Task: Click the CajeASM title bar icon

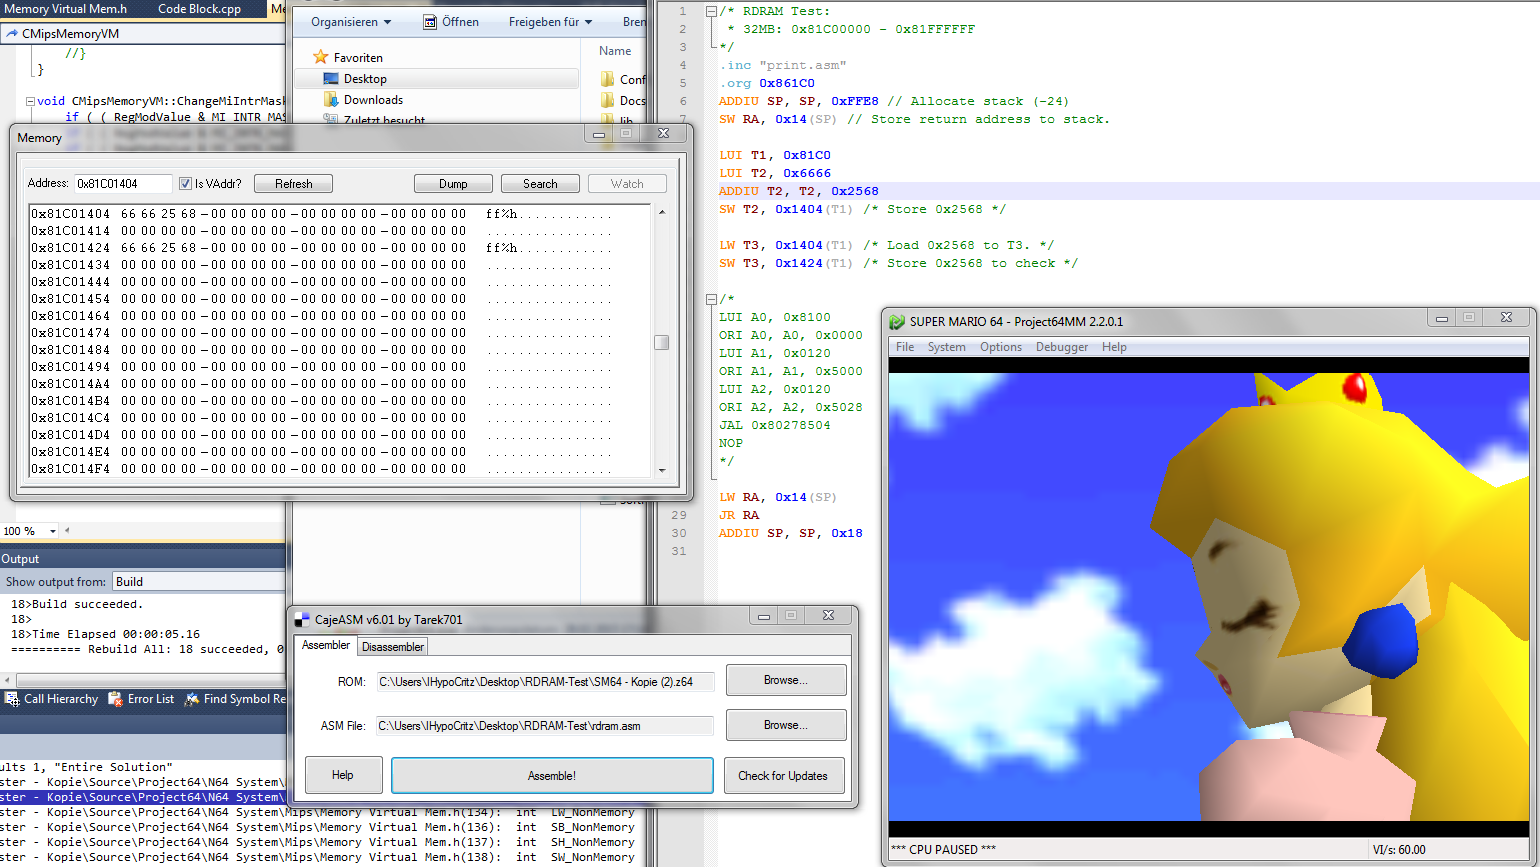Action: click(x=302, y=619)
